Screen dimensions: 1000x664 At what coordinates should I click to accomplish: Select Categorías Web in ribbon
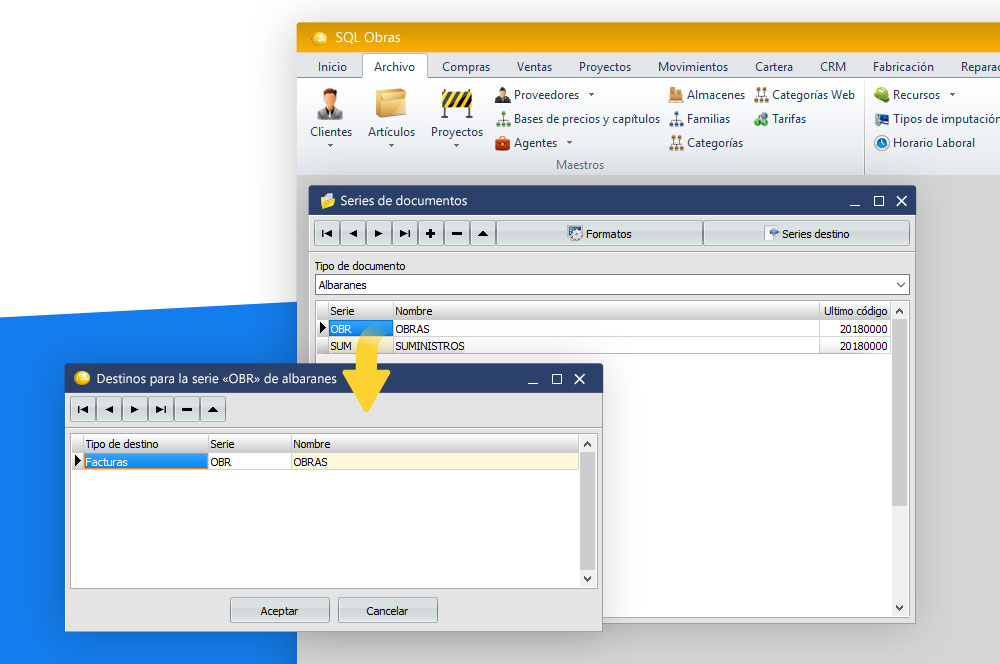pos(804,95)
